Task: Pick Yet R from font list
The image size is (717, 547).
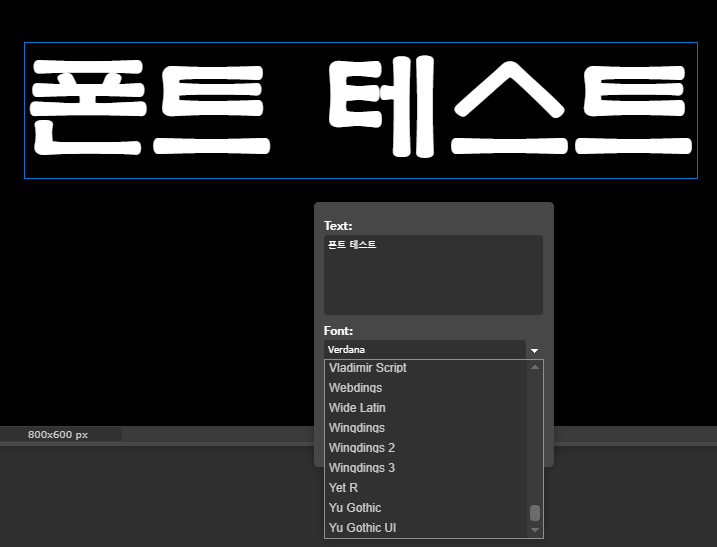Action: [425, 488]
